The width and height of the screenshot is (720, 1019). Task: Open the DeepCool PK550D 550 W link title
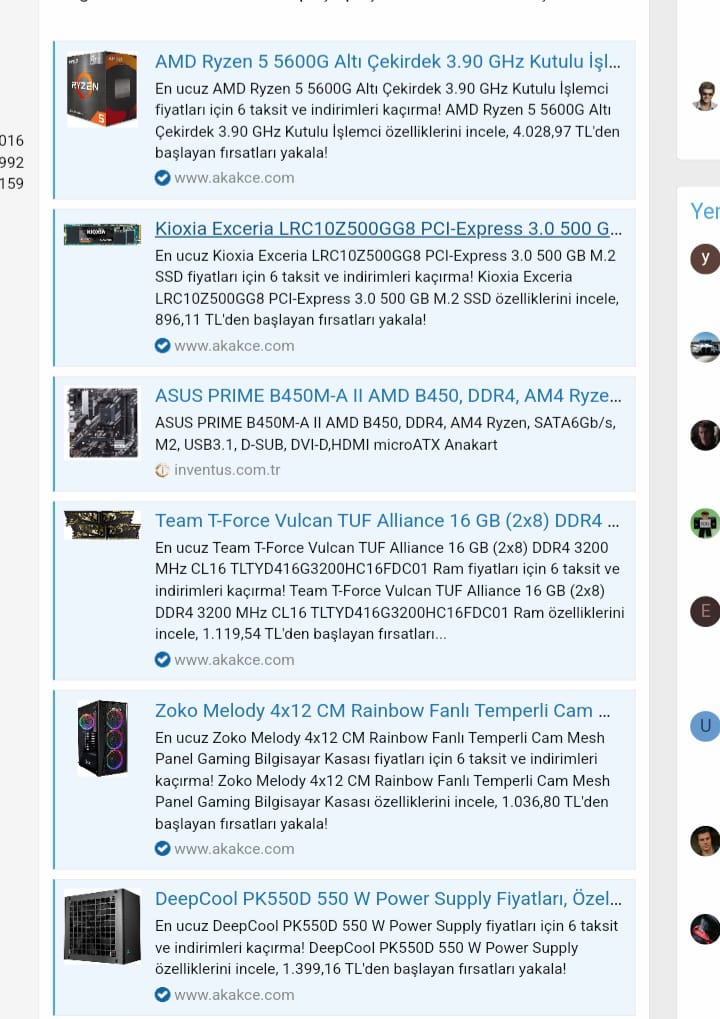click(x=388, y=899)
